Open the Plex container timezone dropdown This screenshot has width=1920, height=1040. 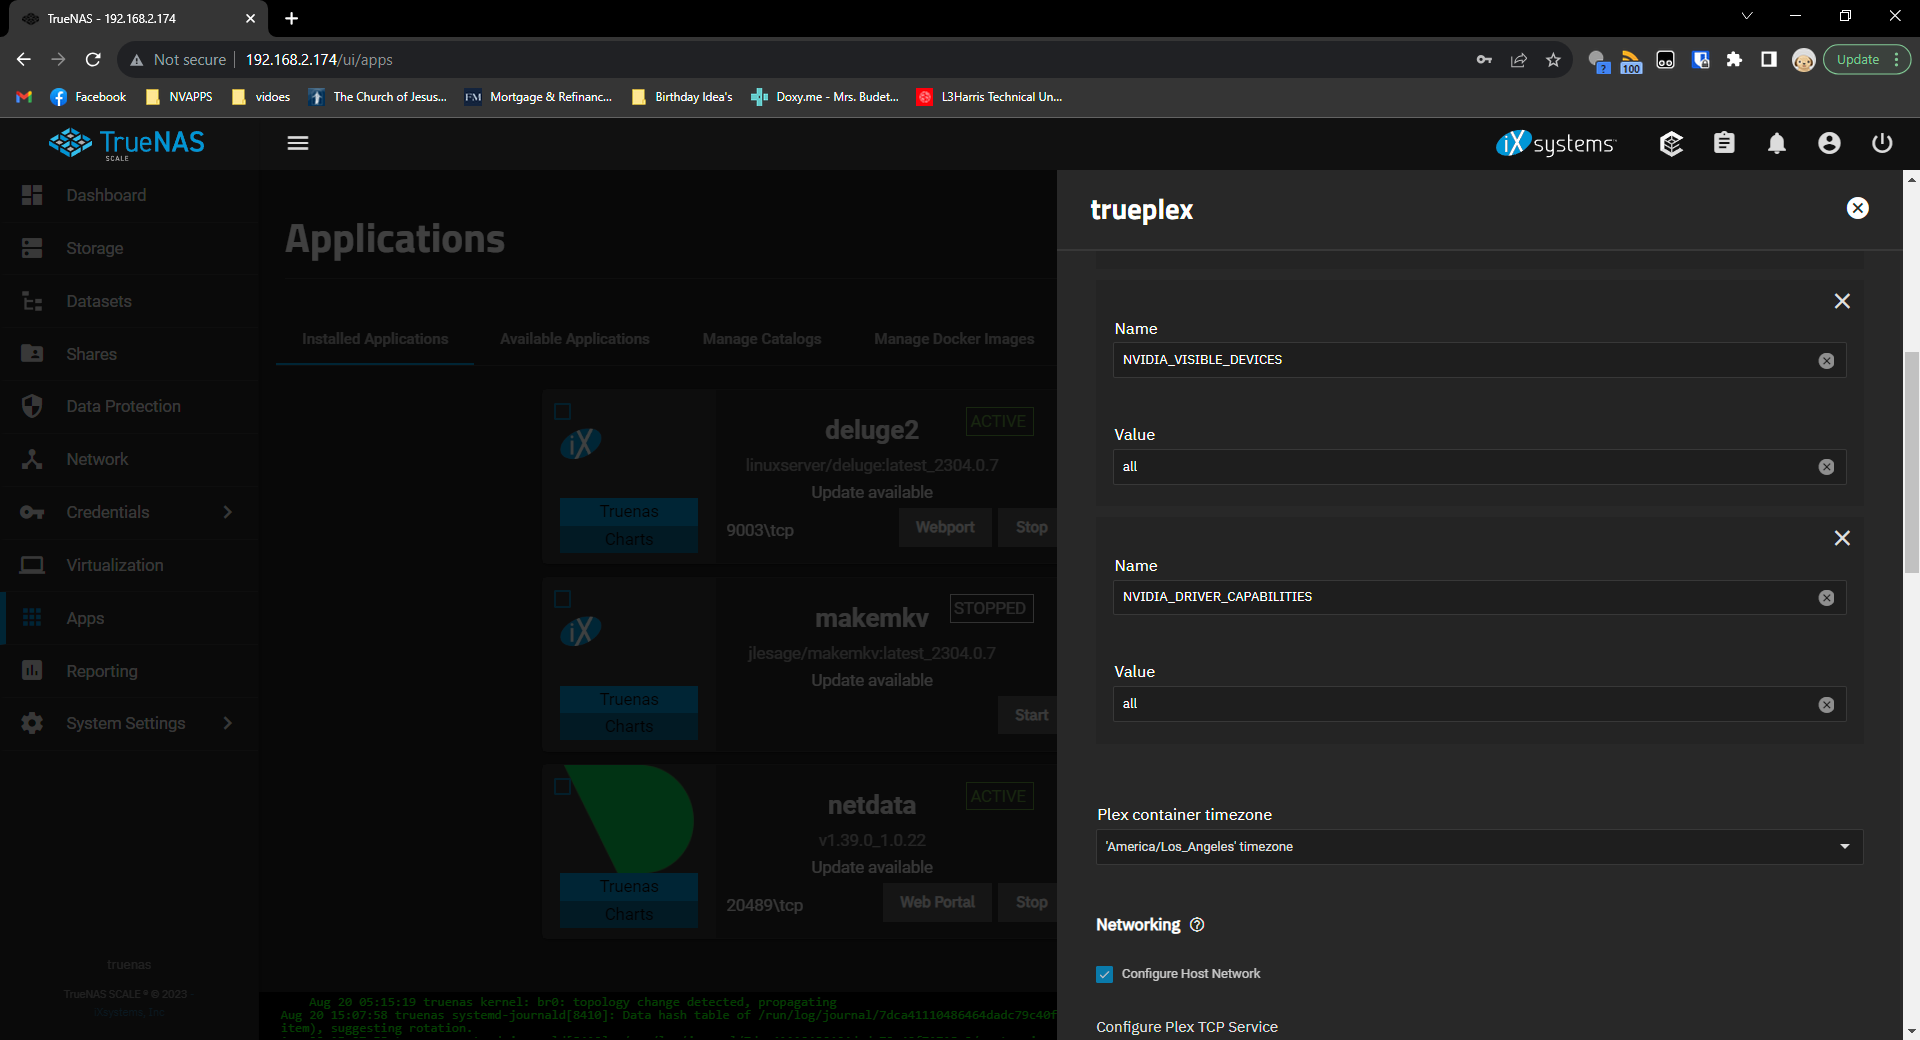tap(1479, 847)
